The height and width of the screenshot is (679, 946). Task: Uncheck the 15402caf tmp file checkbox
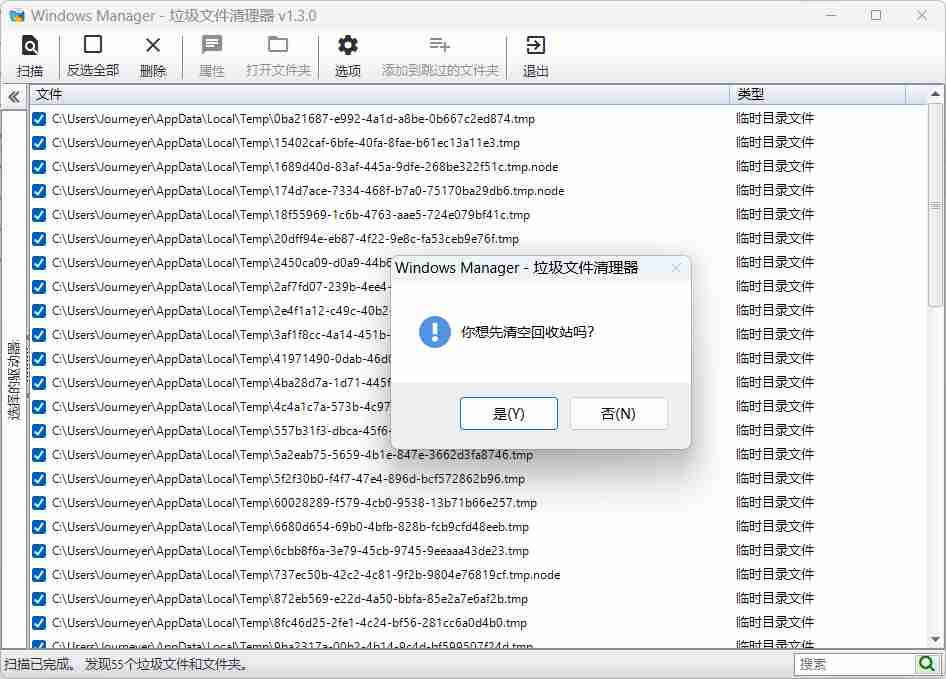point(39,142)
